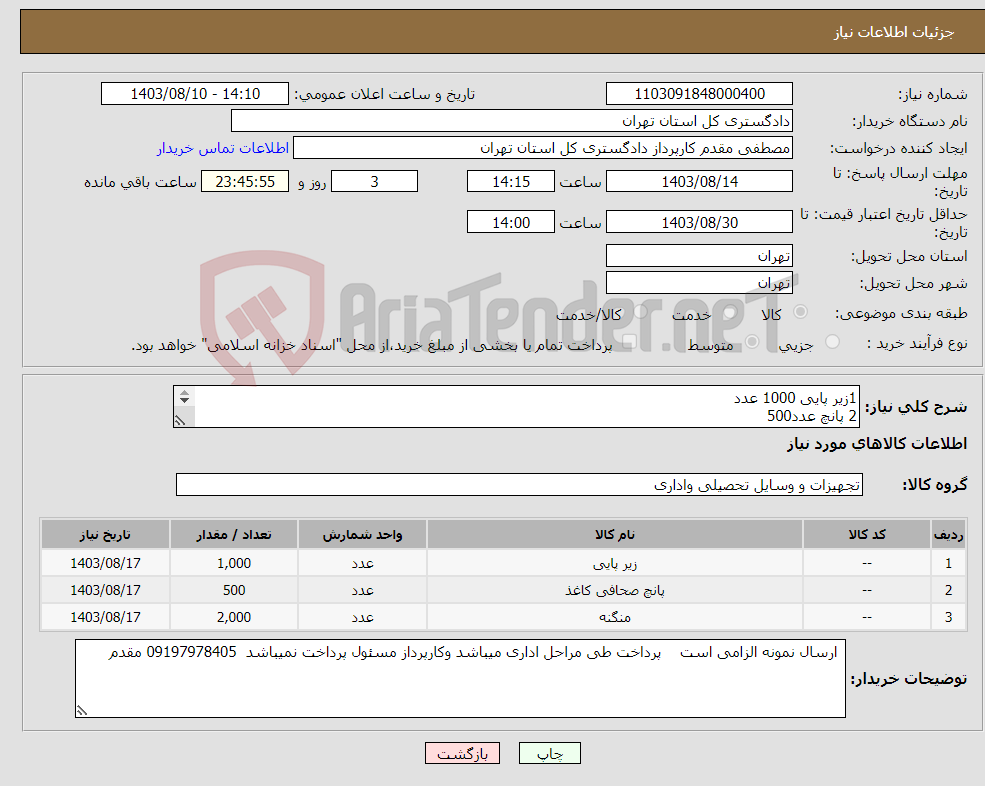985x786 pixels.
Task: Click the row number 2 cell
Action: coord(948,590)
